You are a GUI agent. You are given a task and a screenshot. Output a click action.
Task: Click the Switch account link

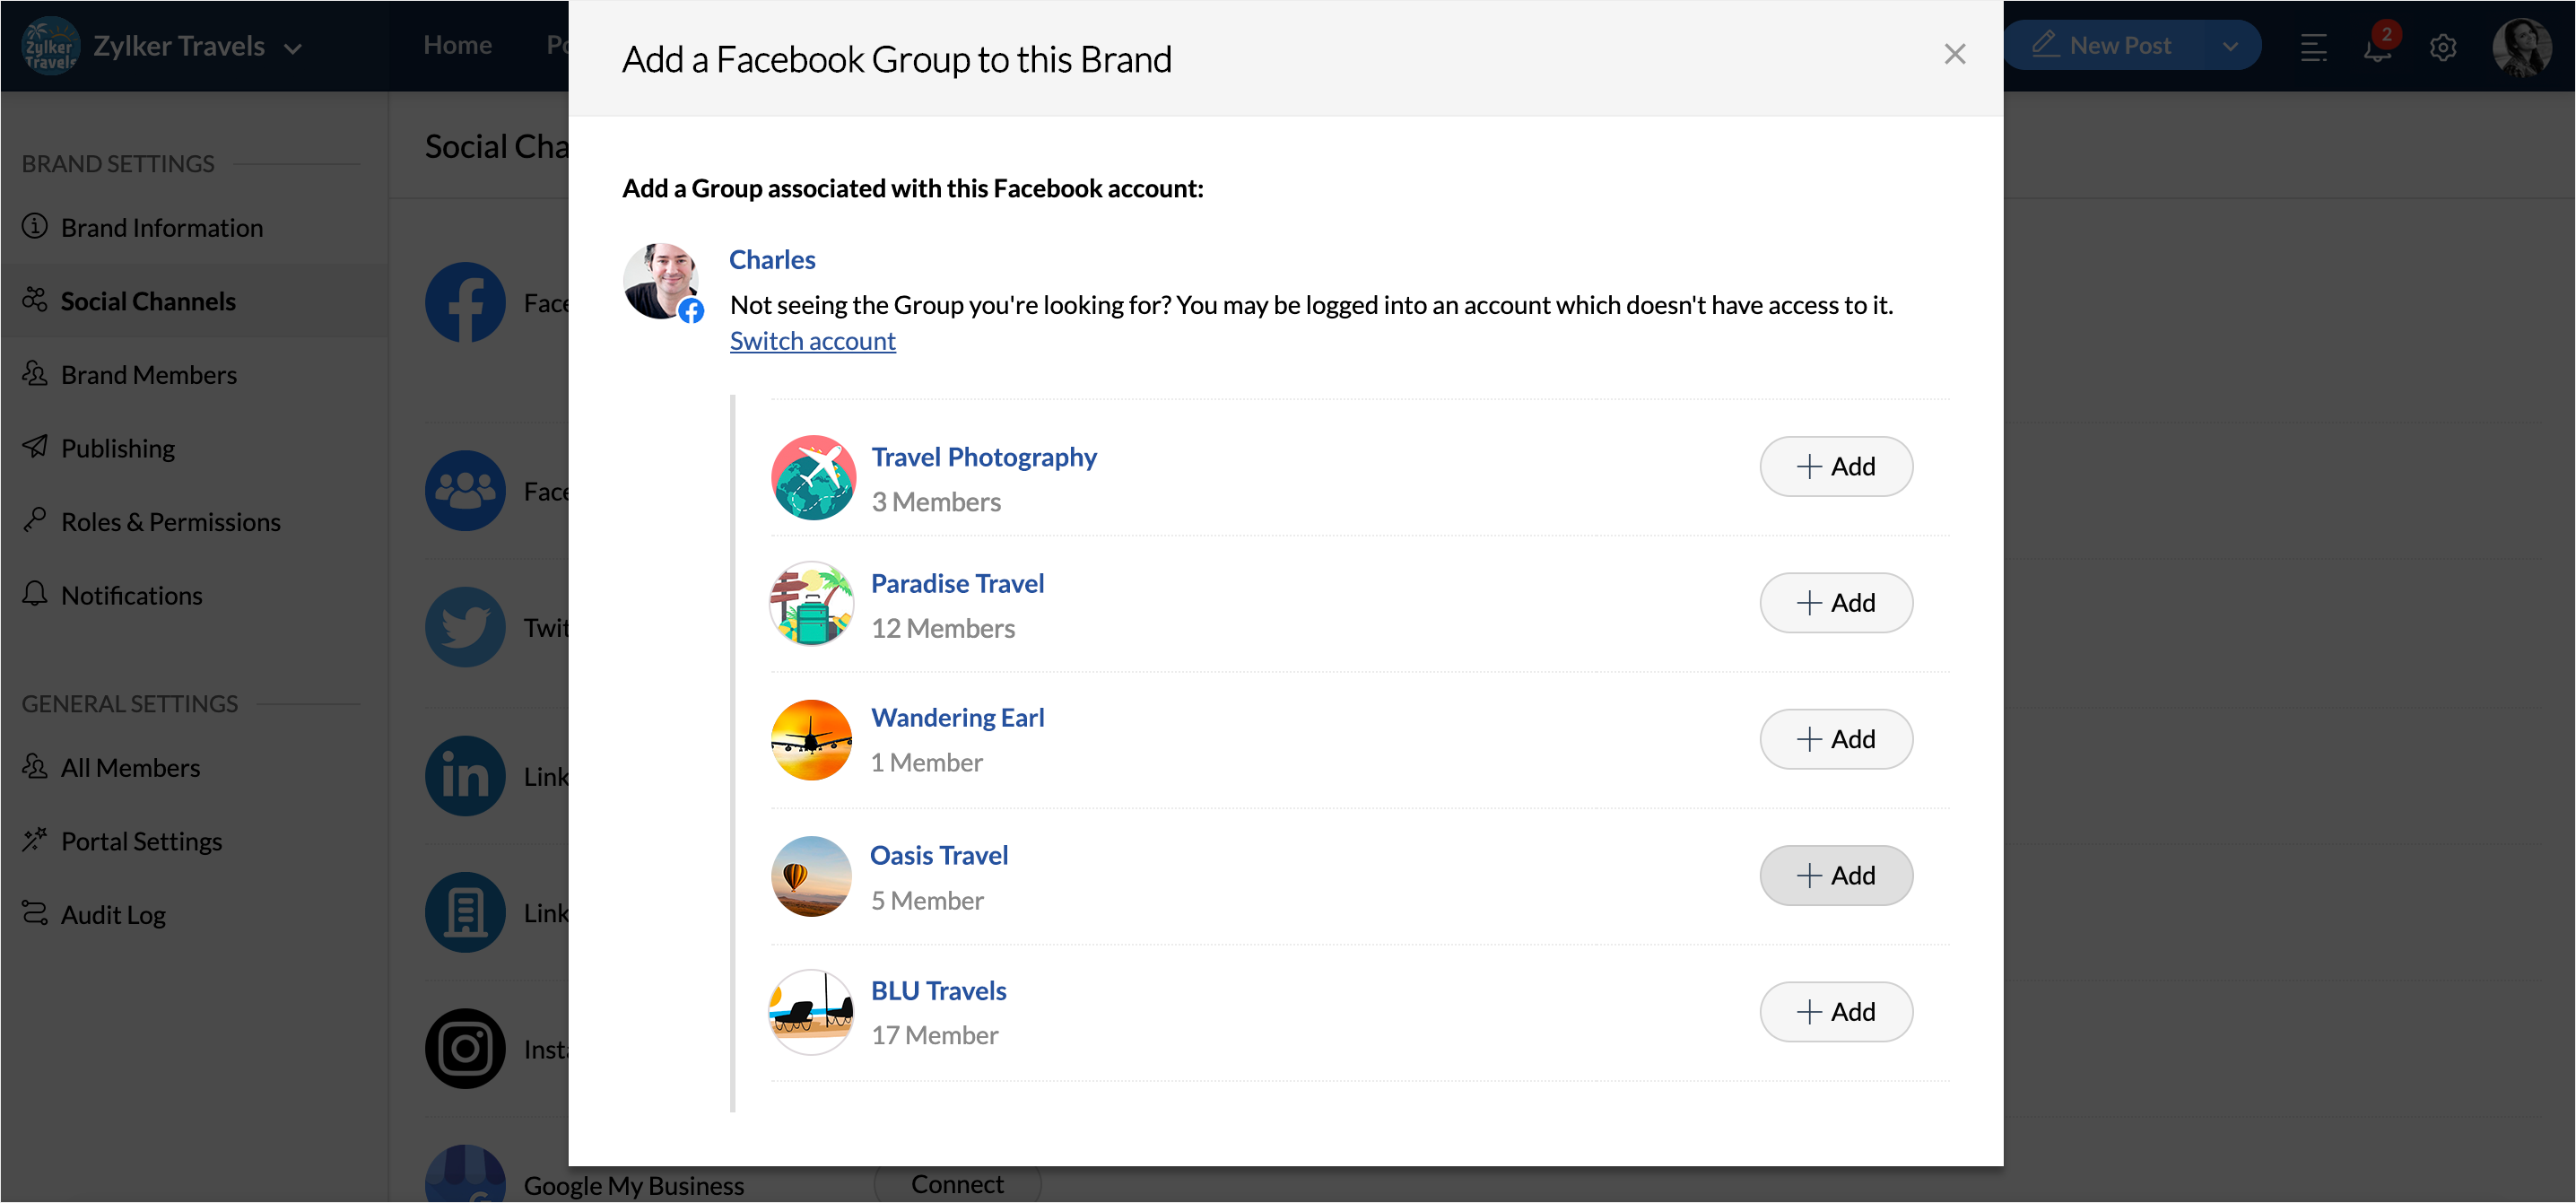click(812, 341)
